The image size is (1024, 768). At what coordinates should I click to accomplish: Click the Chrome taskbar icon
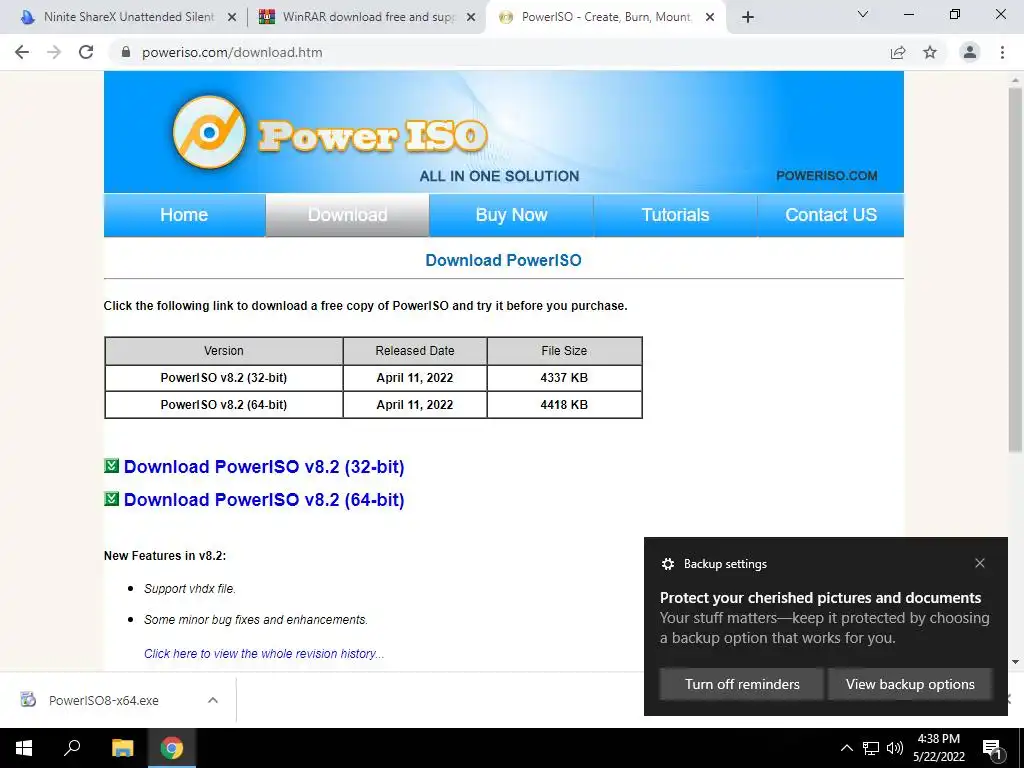[172, 748]
